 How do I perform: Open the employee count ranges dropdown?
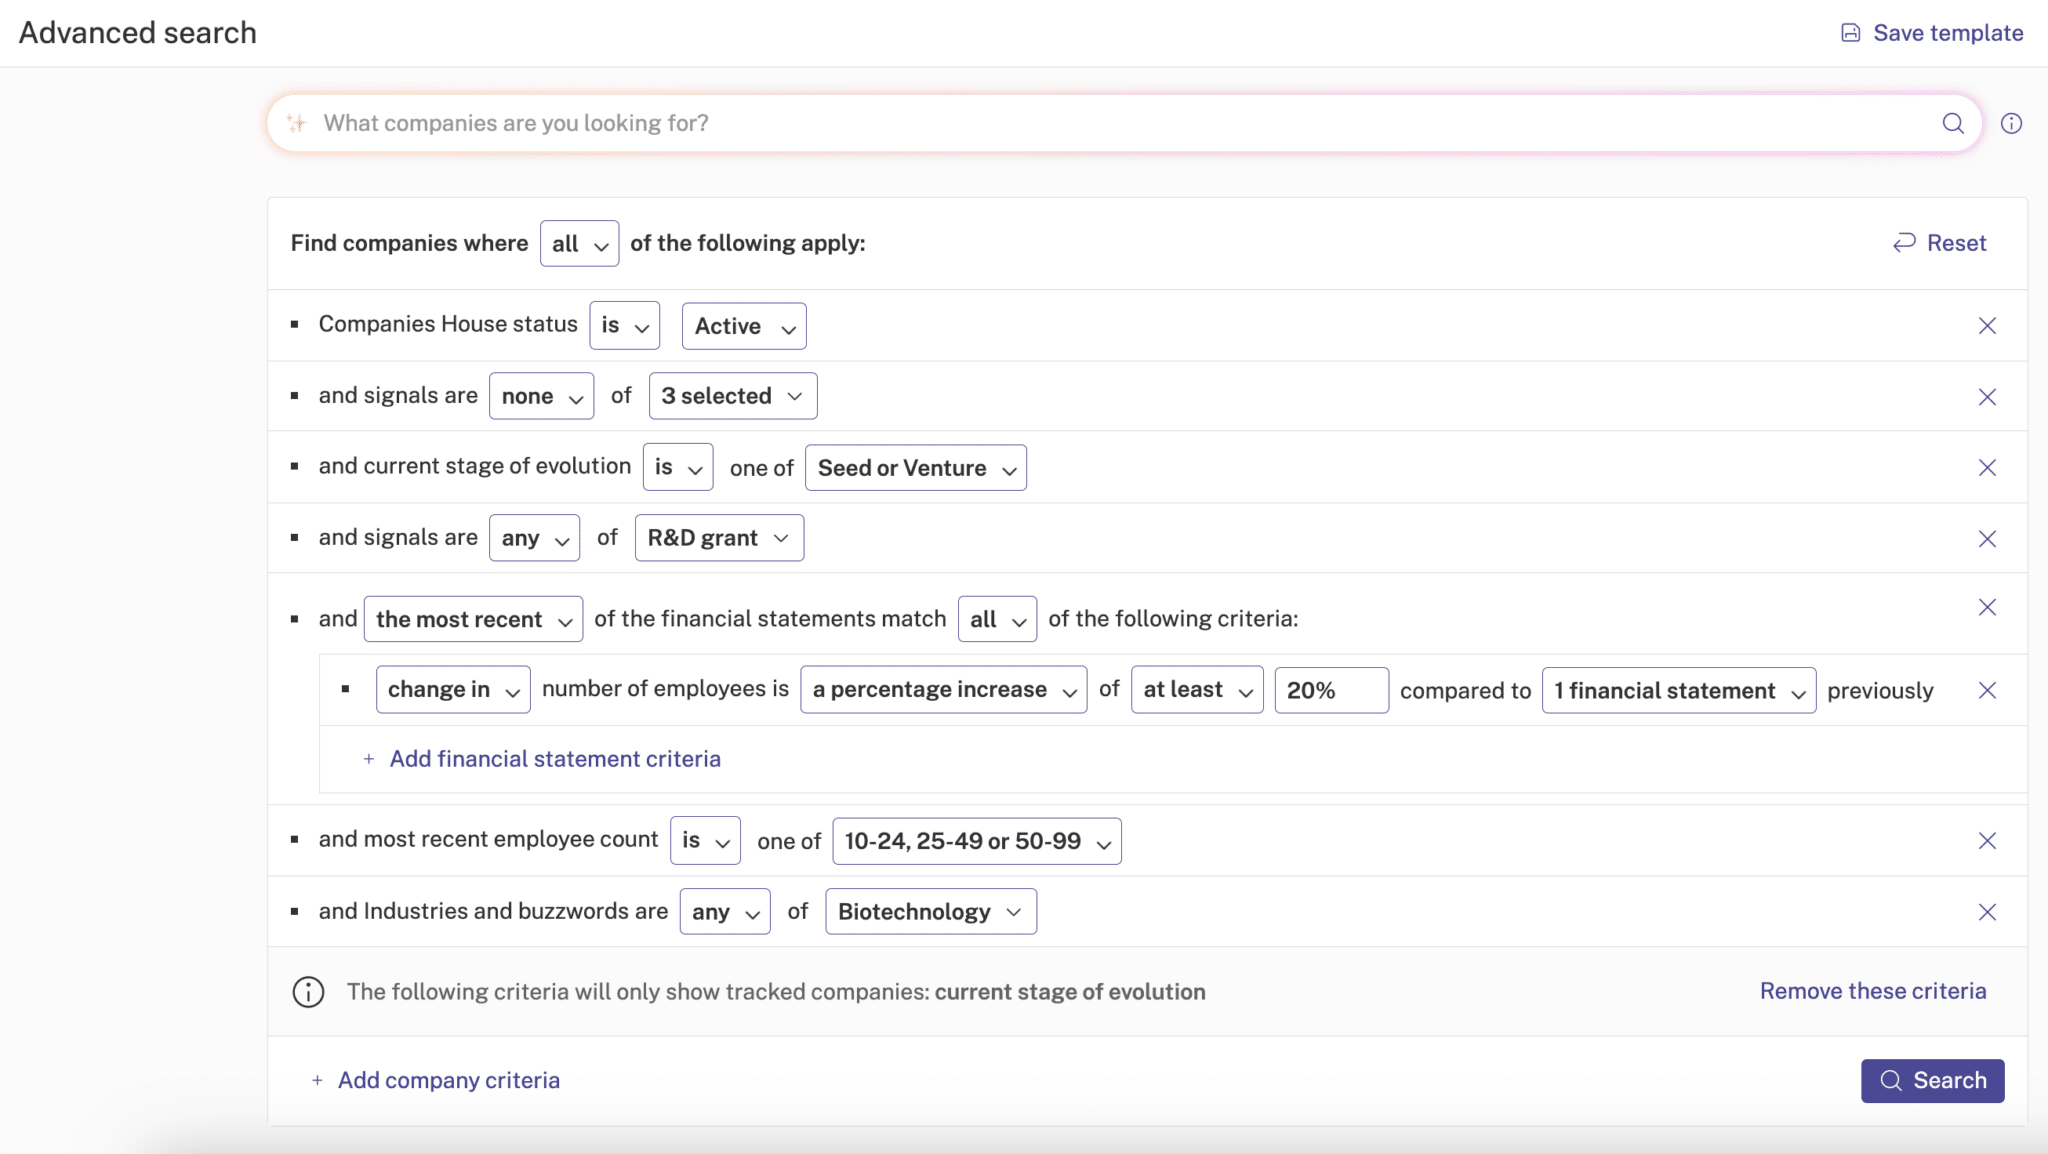pos(976,841)
